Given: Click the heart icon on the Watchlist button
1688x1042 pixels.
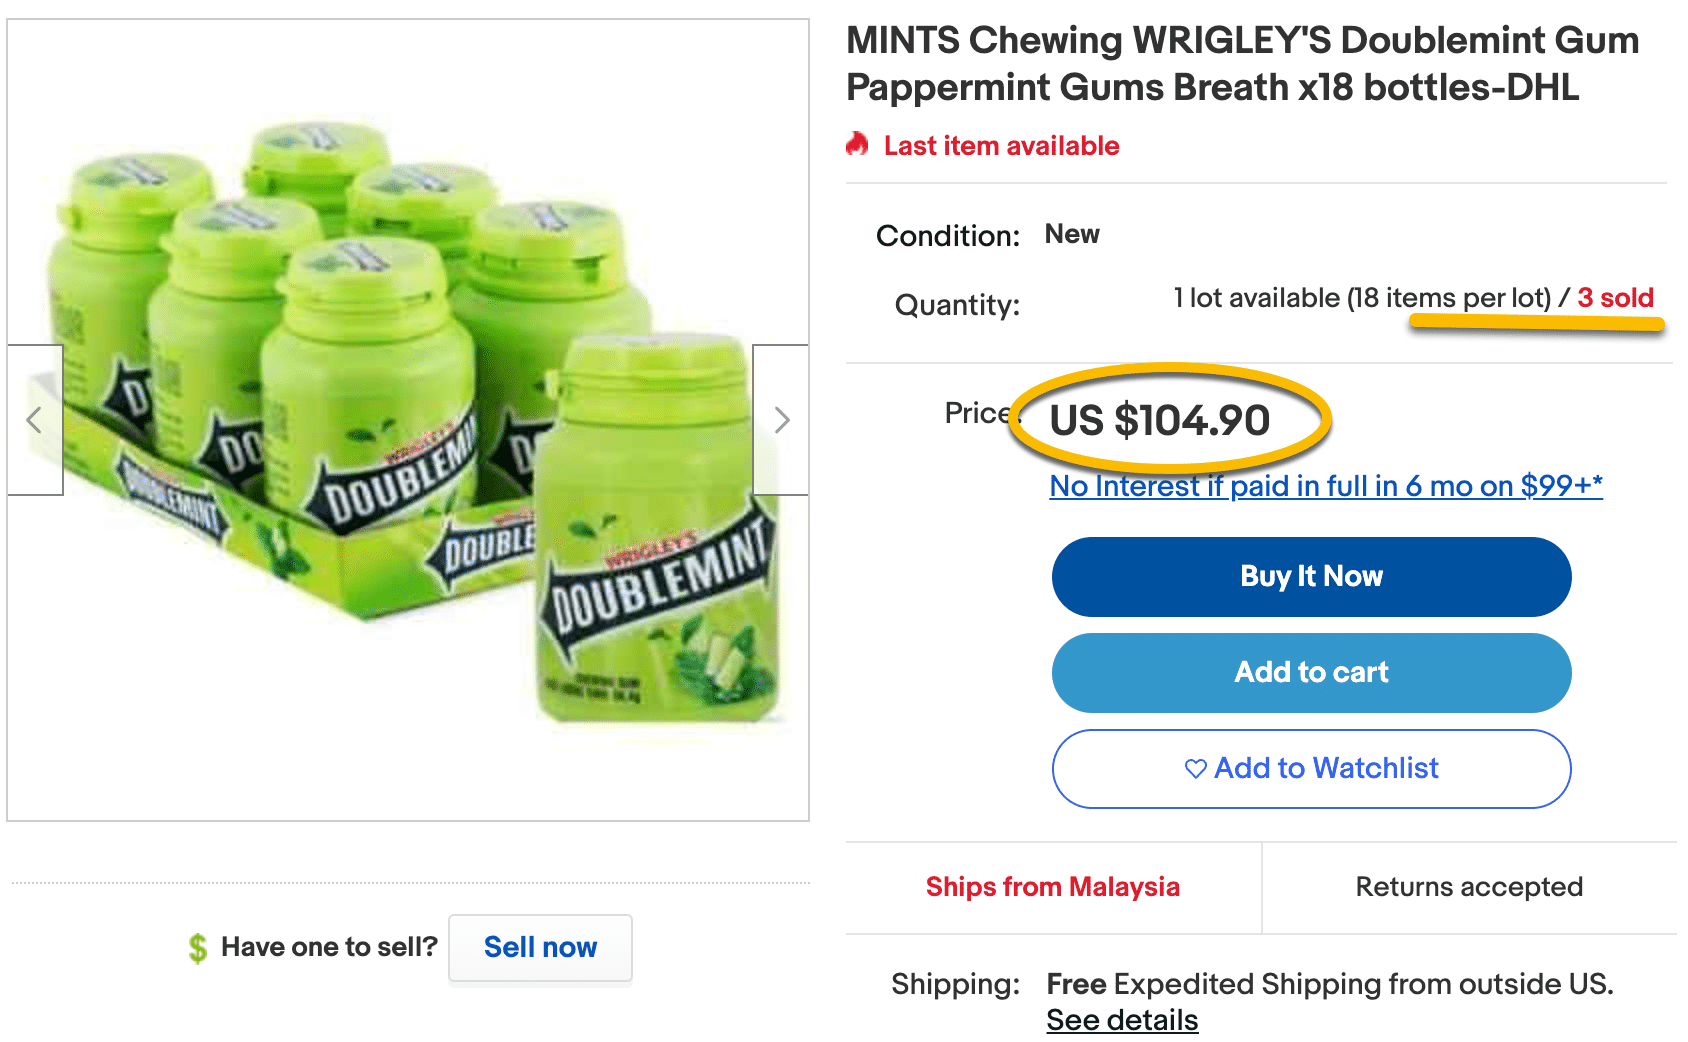Looking at the screenshot, I should click(1195, 769).
